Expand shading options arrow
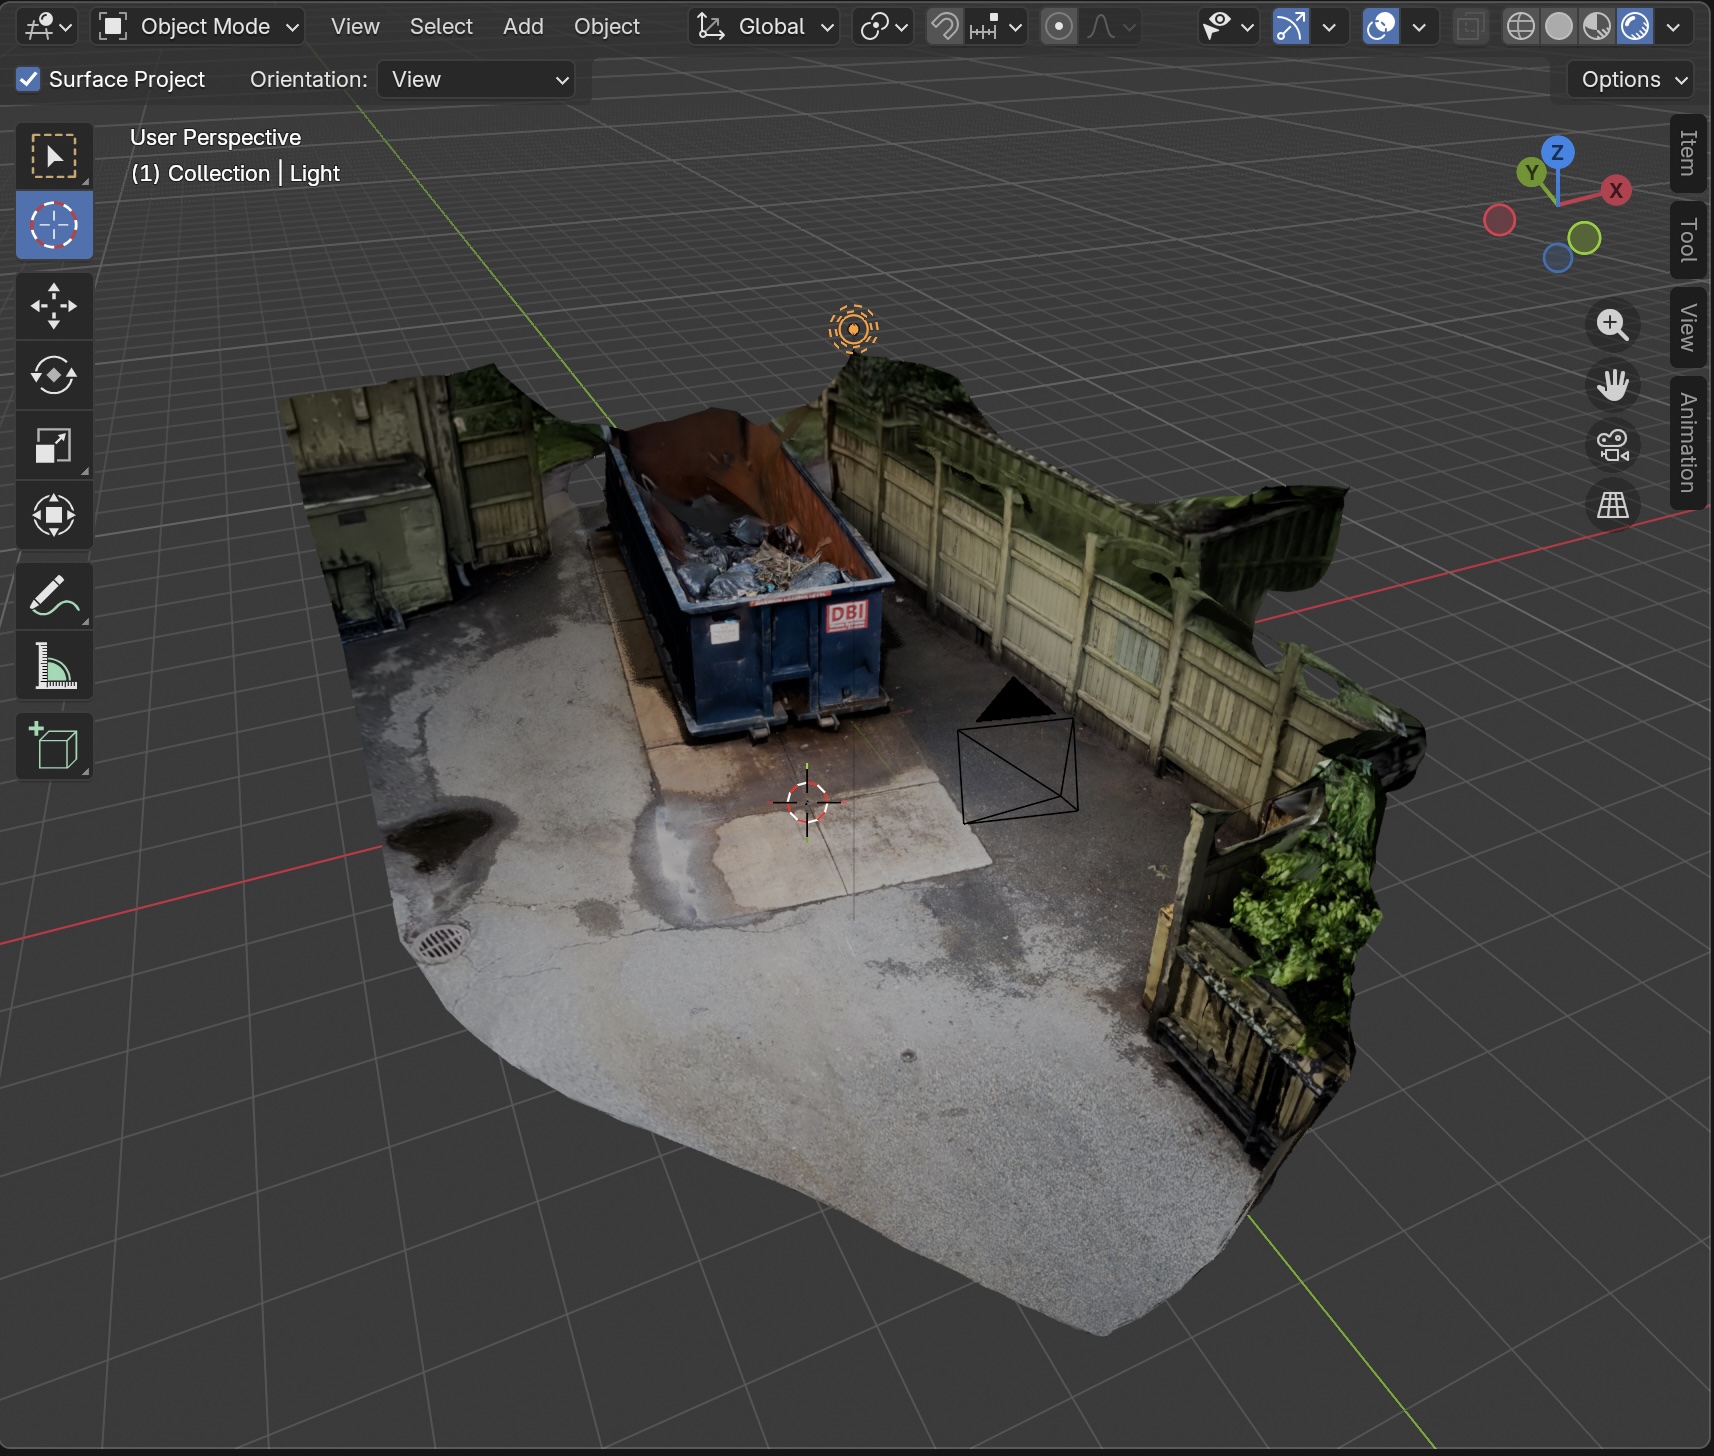The width and height of the screenshot is (1714, 1456). [x=1673, y=27]
